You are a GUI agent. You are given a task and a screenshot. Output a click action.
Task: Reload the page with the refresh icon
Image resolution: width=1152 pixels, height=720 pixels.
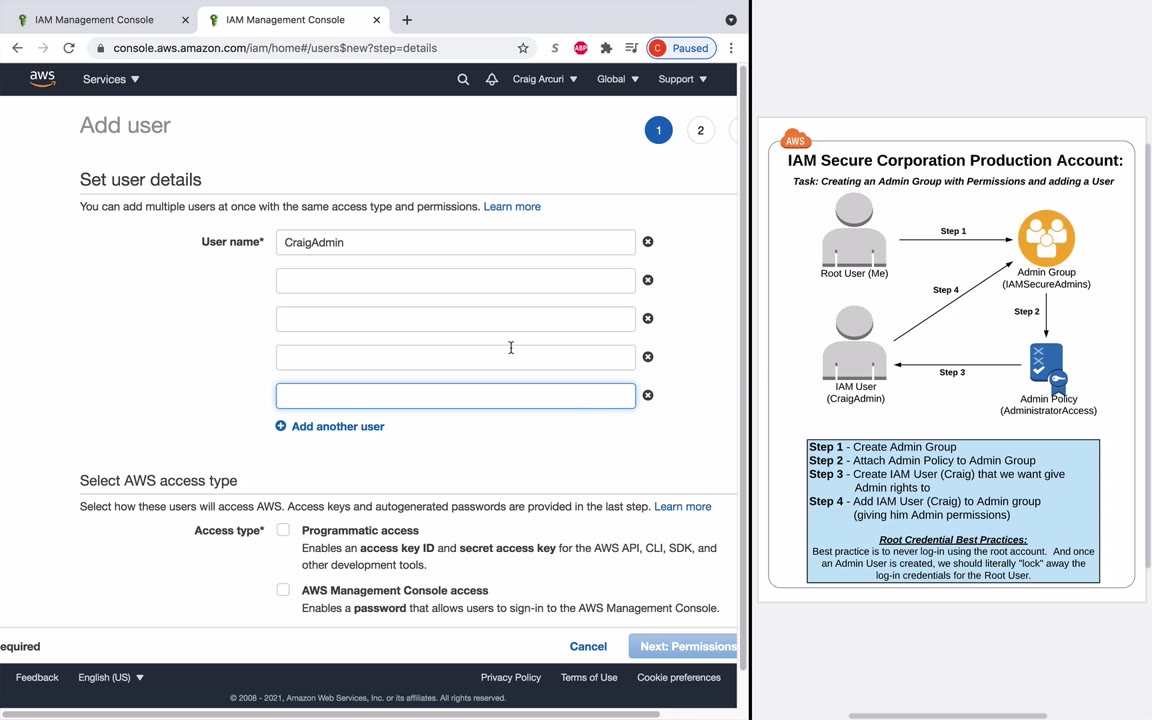[69, 48]
